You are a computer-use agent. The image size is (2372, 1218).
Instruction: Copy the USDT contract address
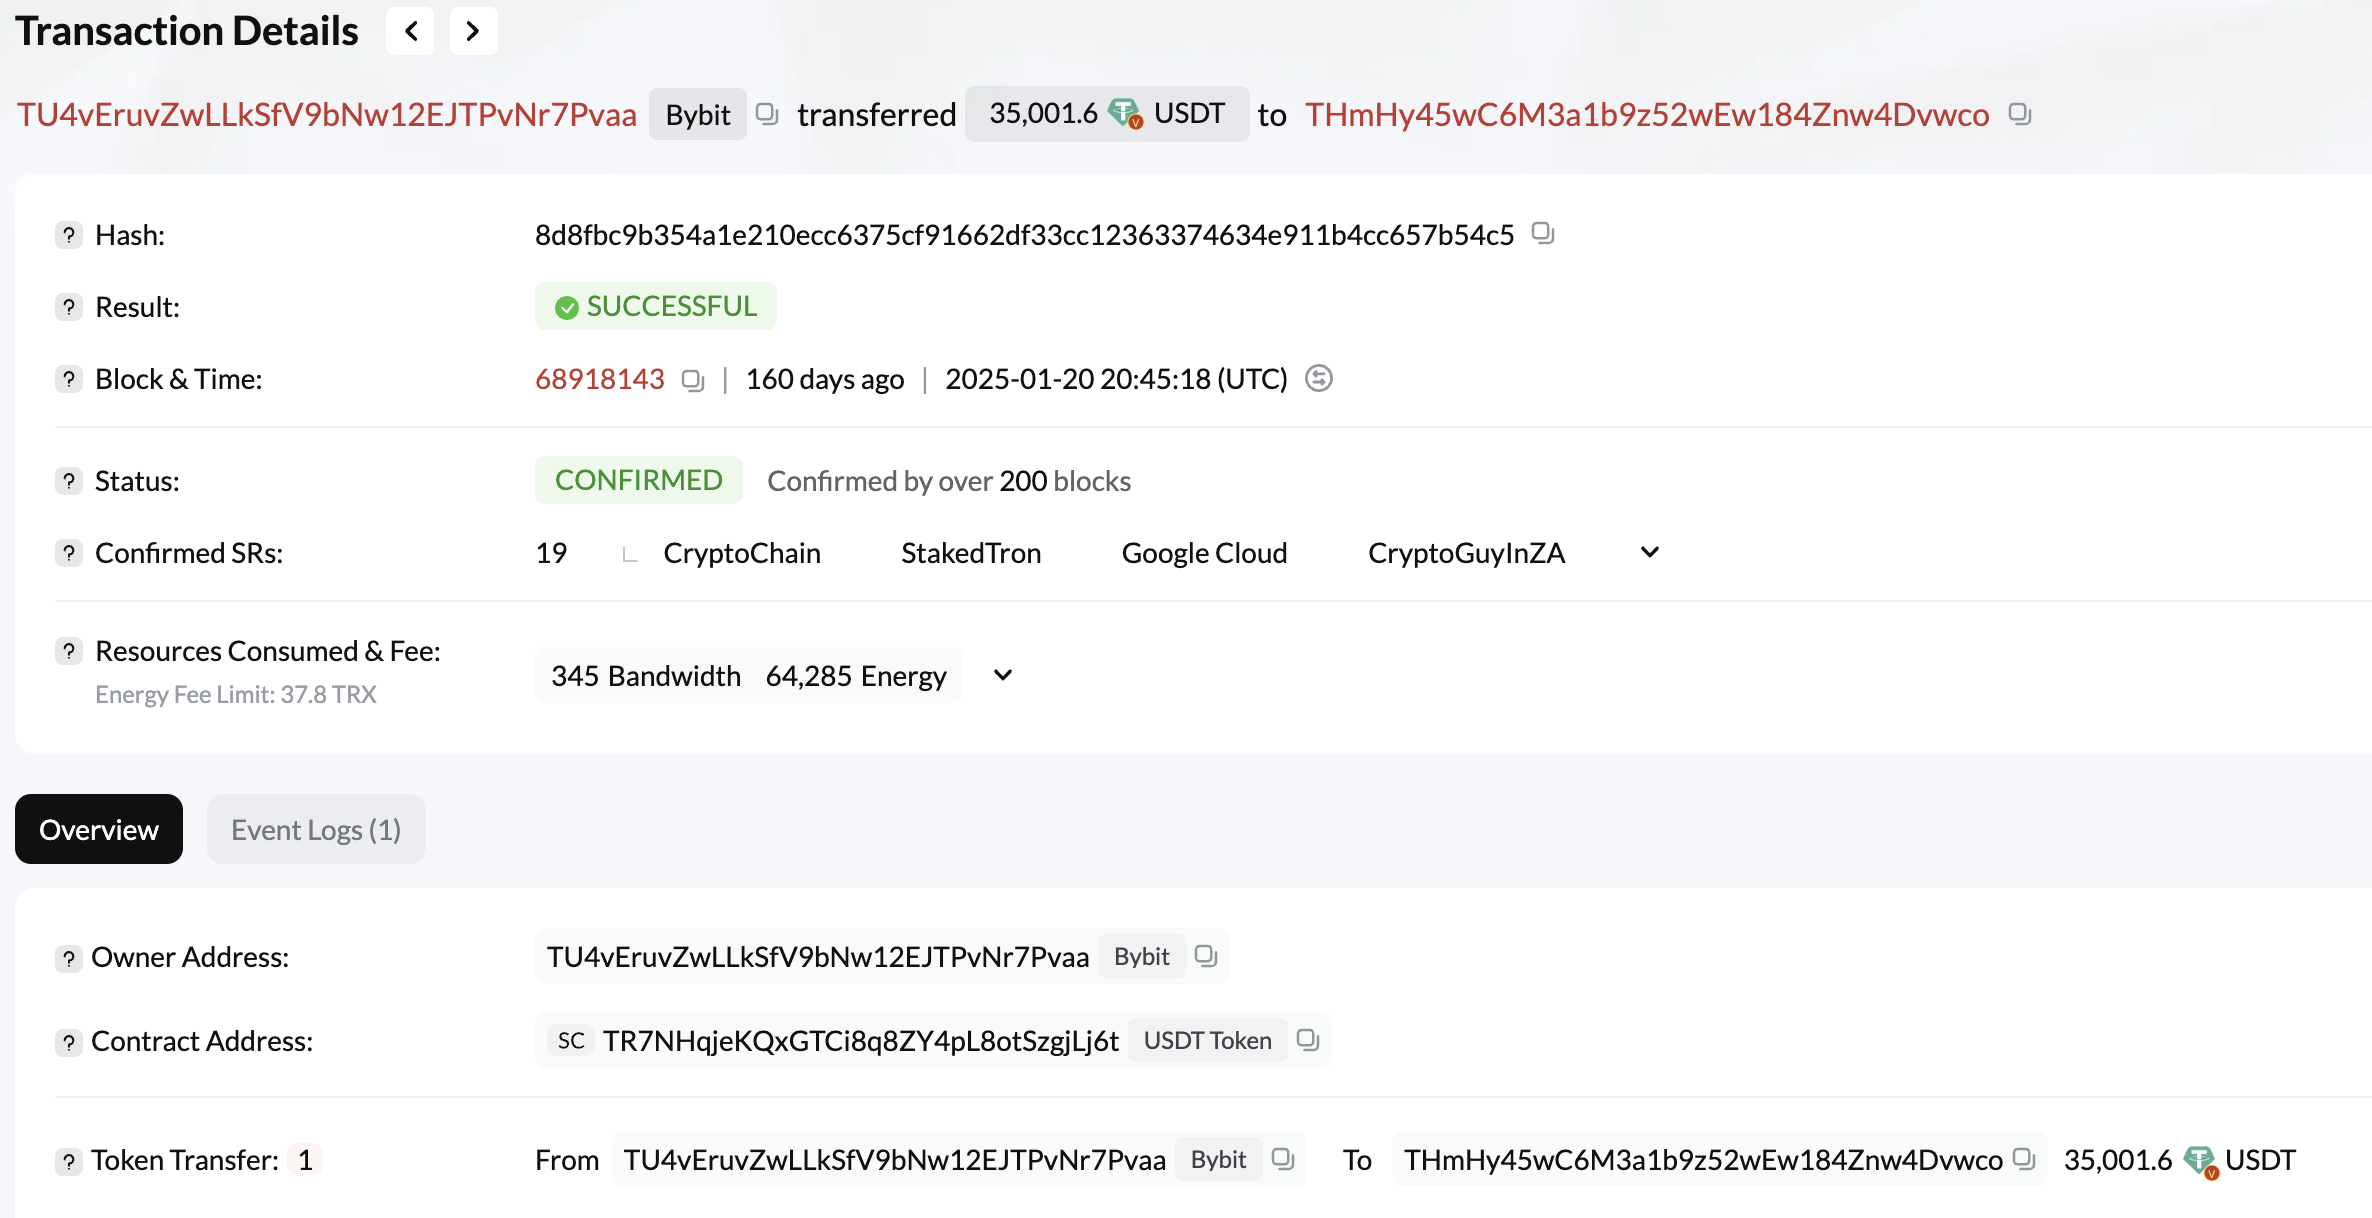click(x=1308, y=1040)
